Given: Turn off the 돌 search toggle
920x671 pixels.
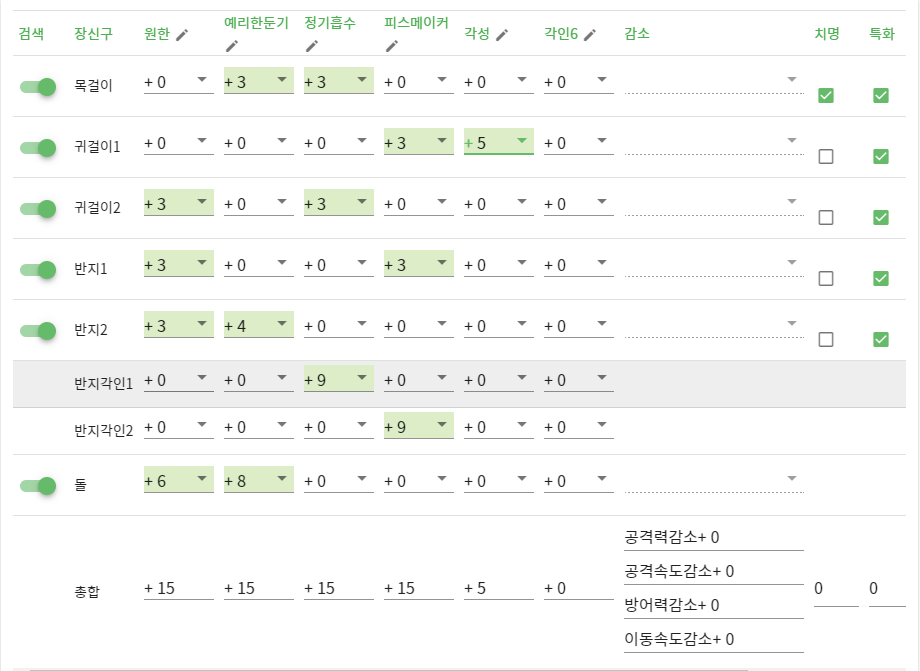Looking at the screenshot, I should 38,486.
